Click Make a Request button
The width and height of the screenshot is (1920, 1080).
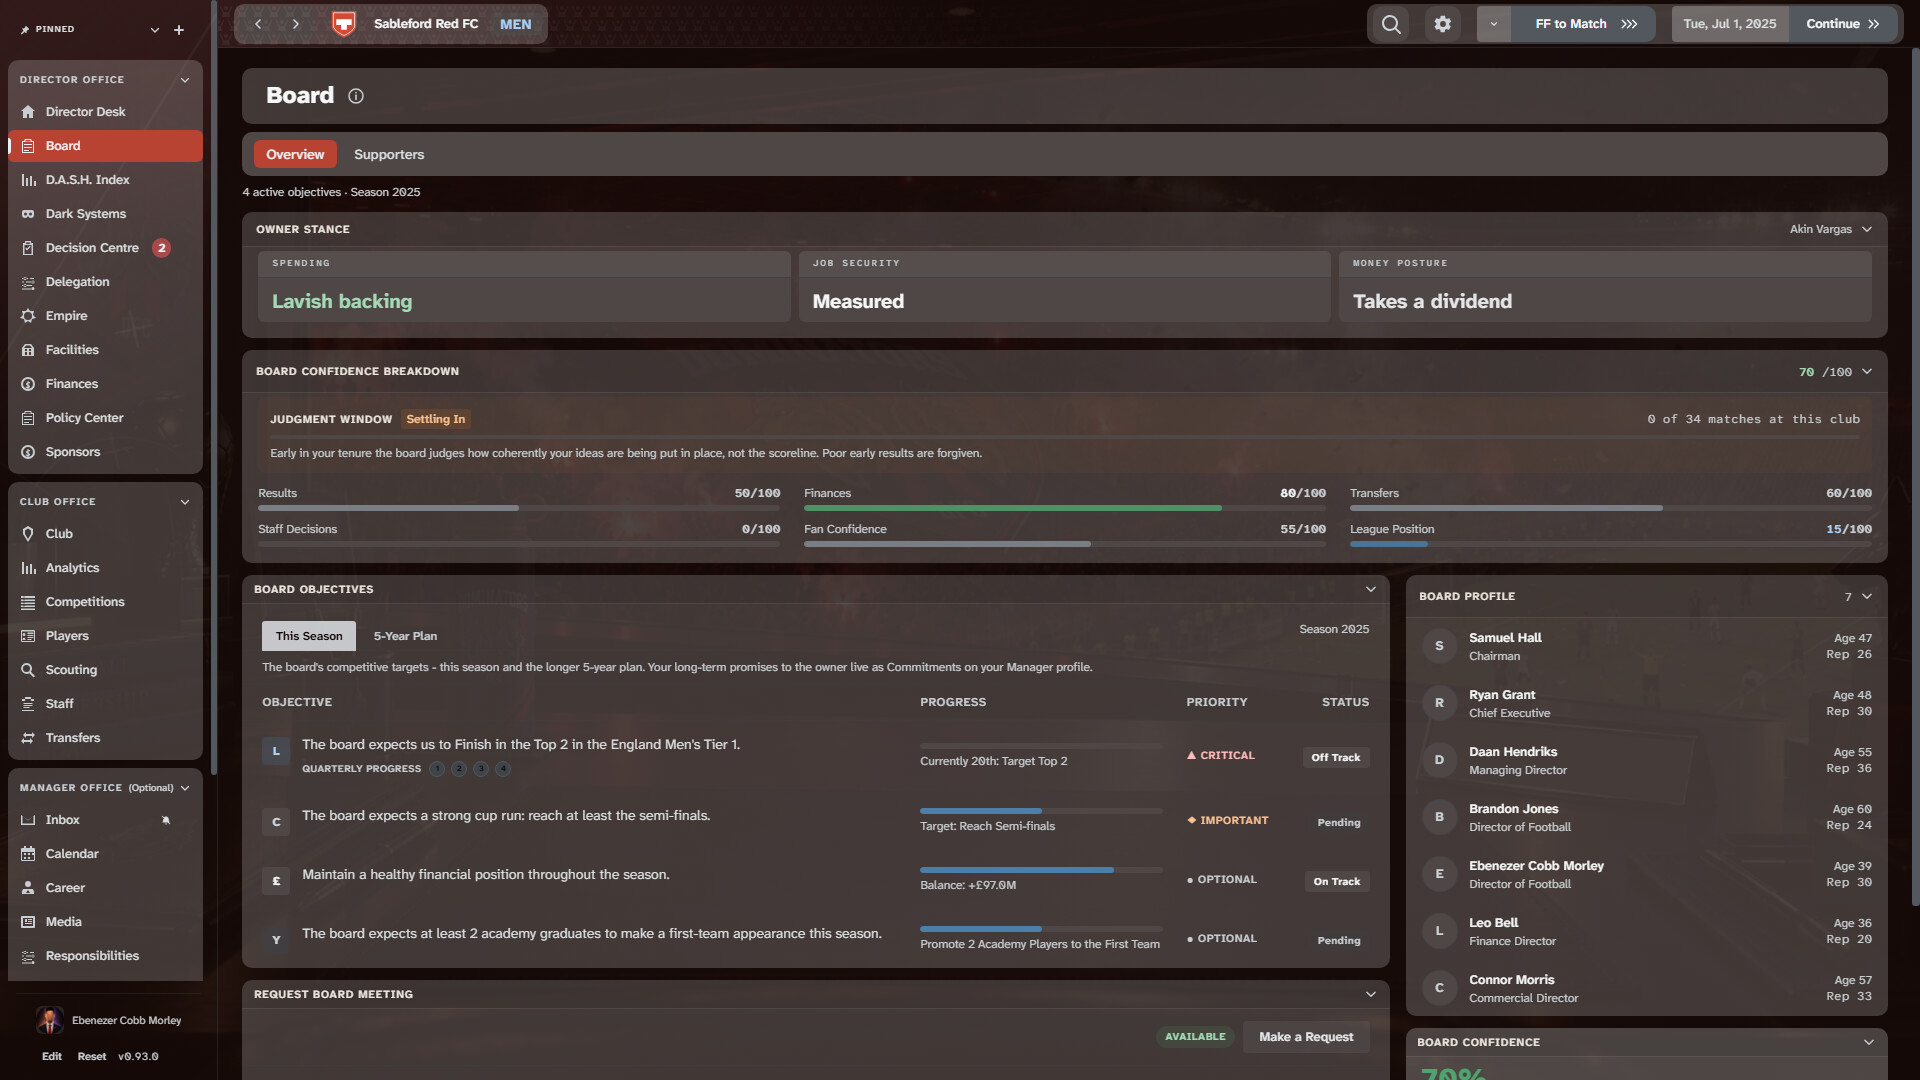[1306, 1037]
